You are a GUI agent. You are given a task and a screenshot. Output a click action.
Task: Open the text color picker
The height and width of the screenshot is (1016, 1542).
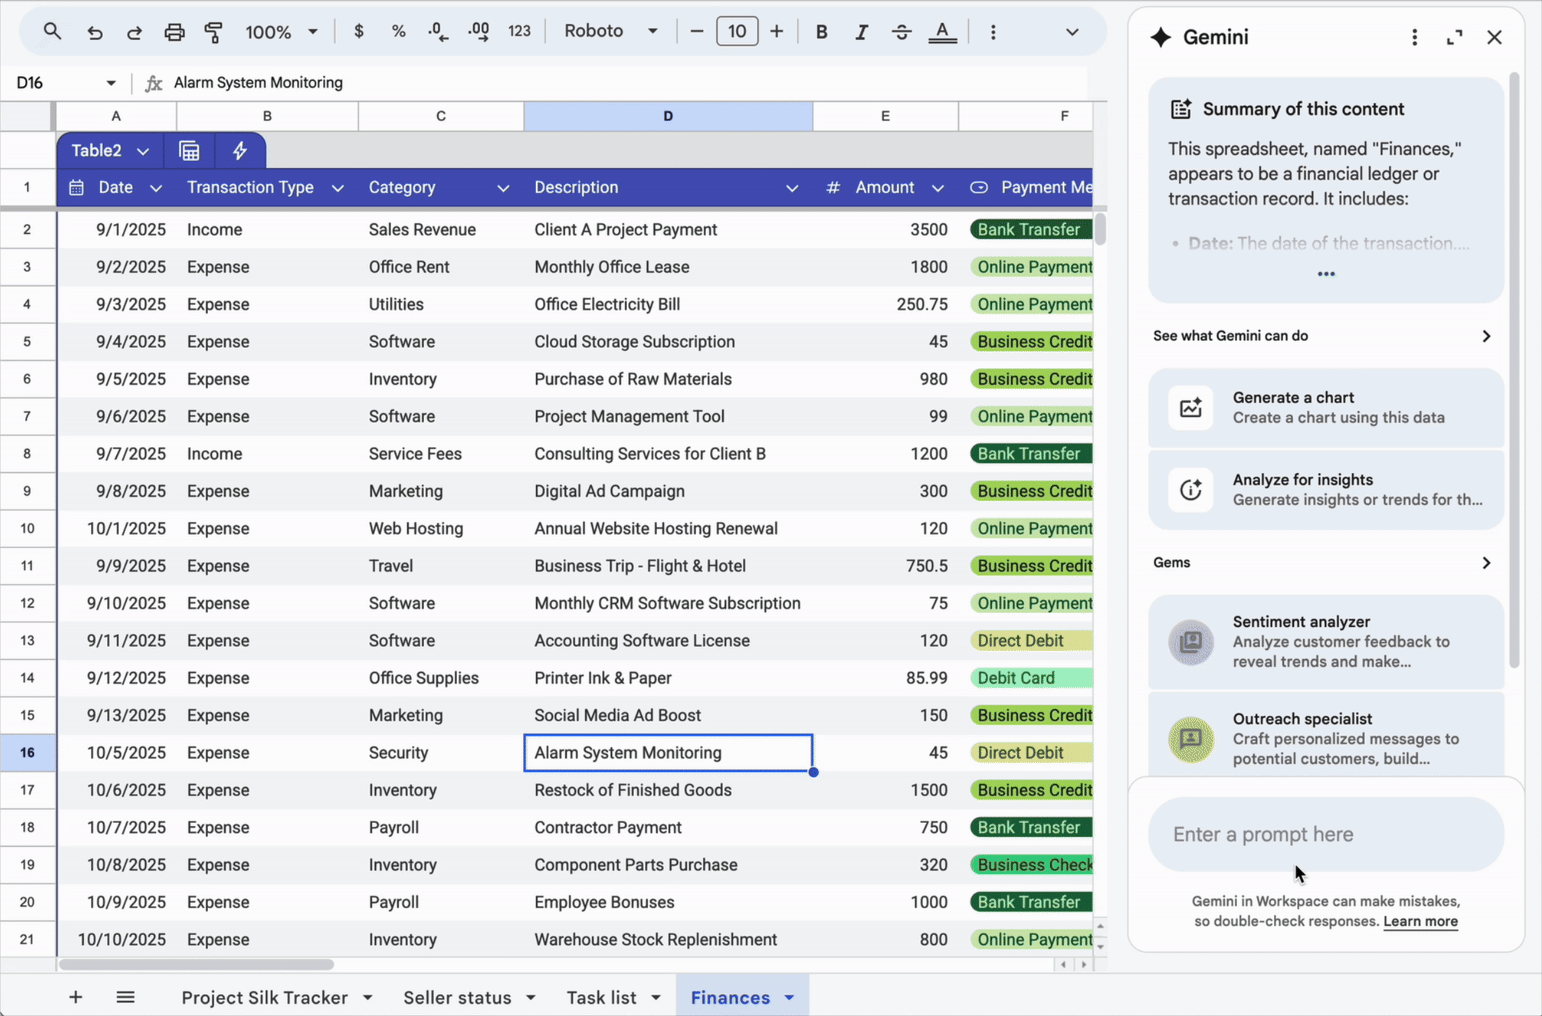(942, 32)
